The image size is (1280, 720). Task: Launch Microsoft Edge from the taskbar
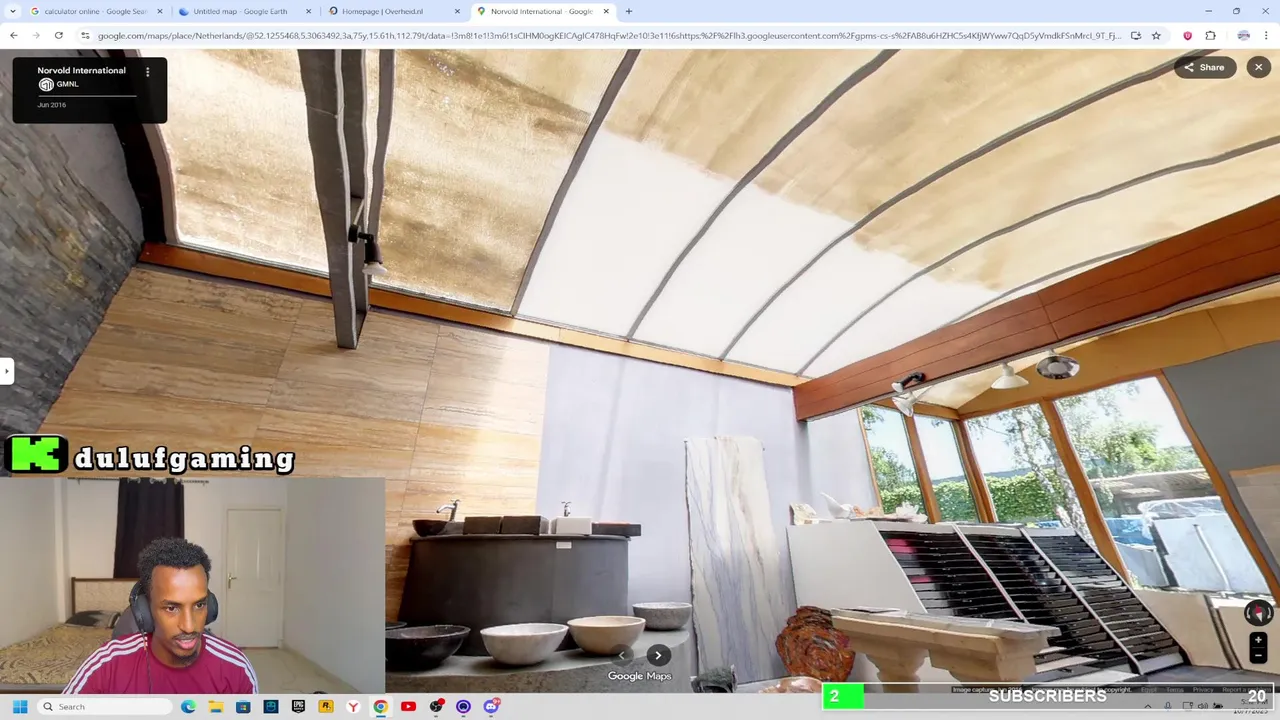point(188,706)
